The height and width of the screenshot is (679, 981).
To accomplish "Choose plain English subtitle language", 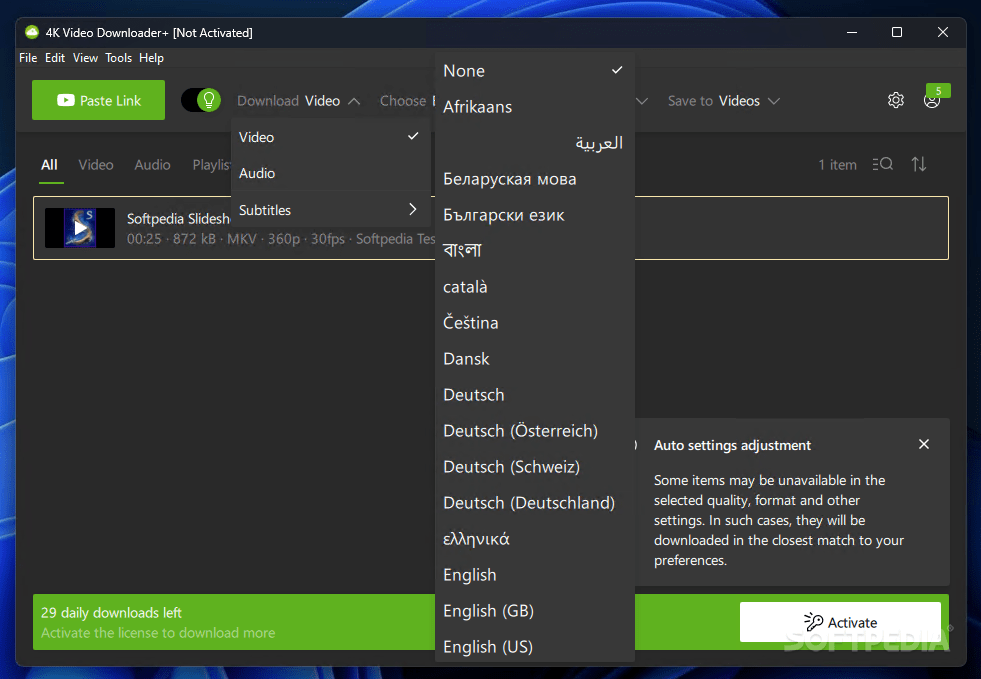I will 534,574.
